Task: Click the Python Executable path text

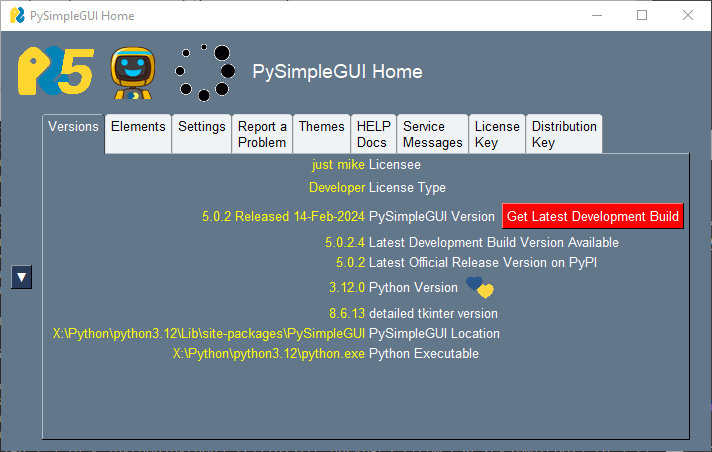Action: [x=268, y=354]
